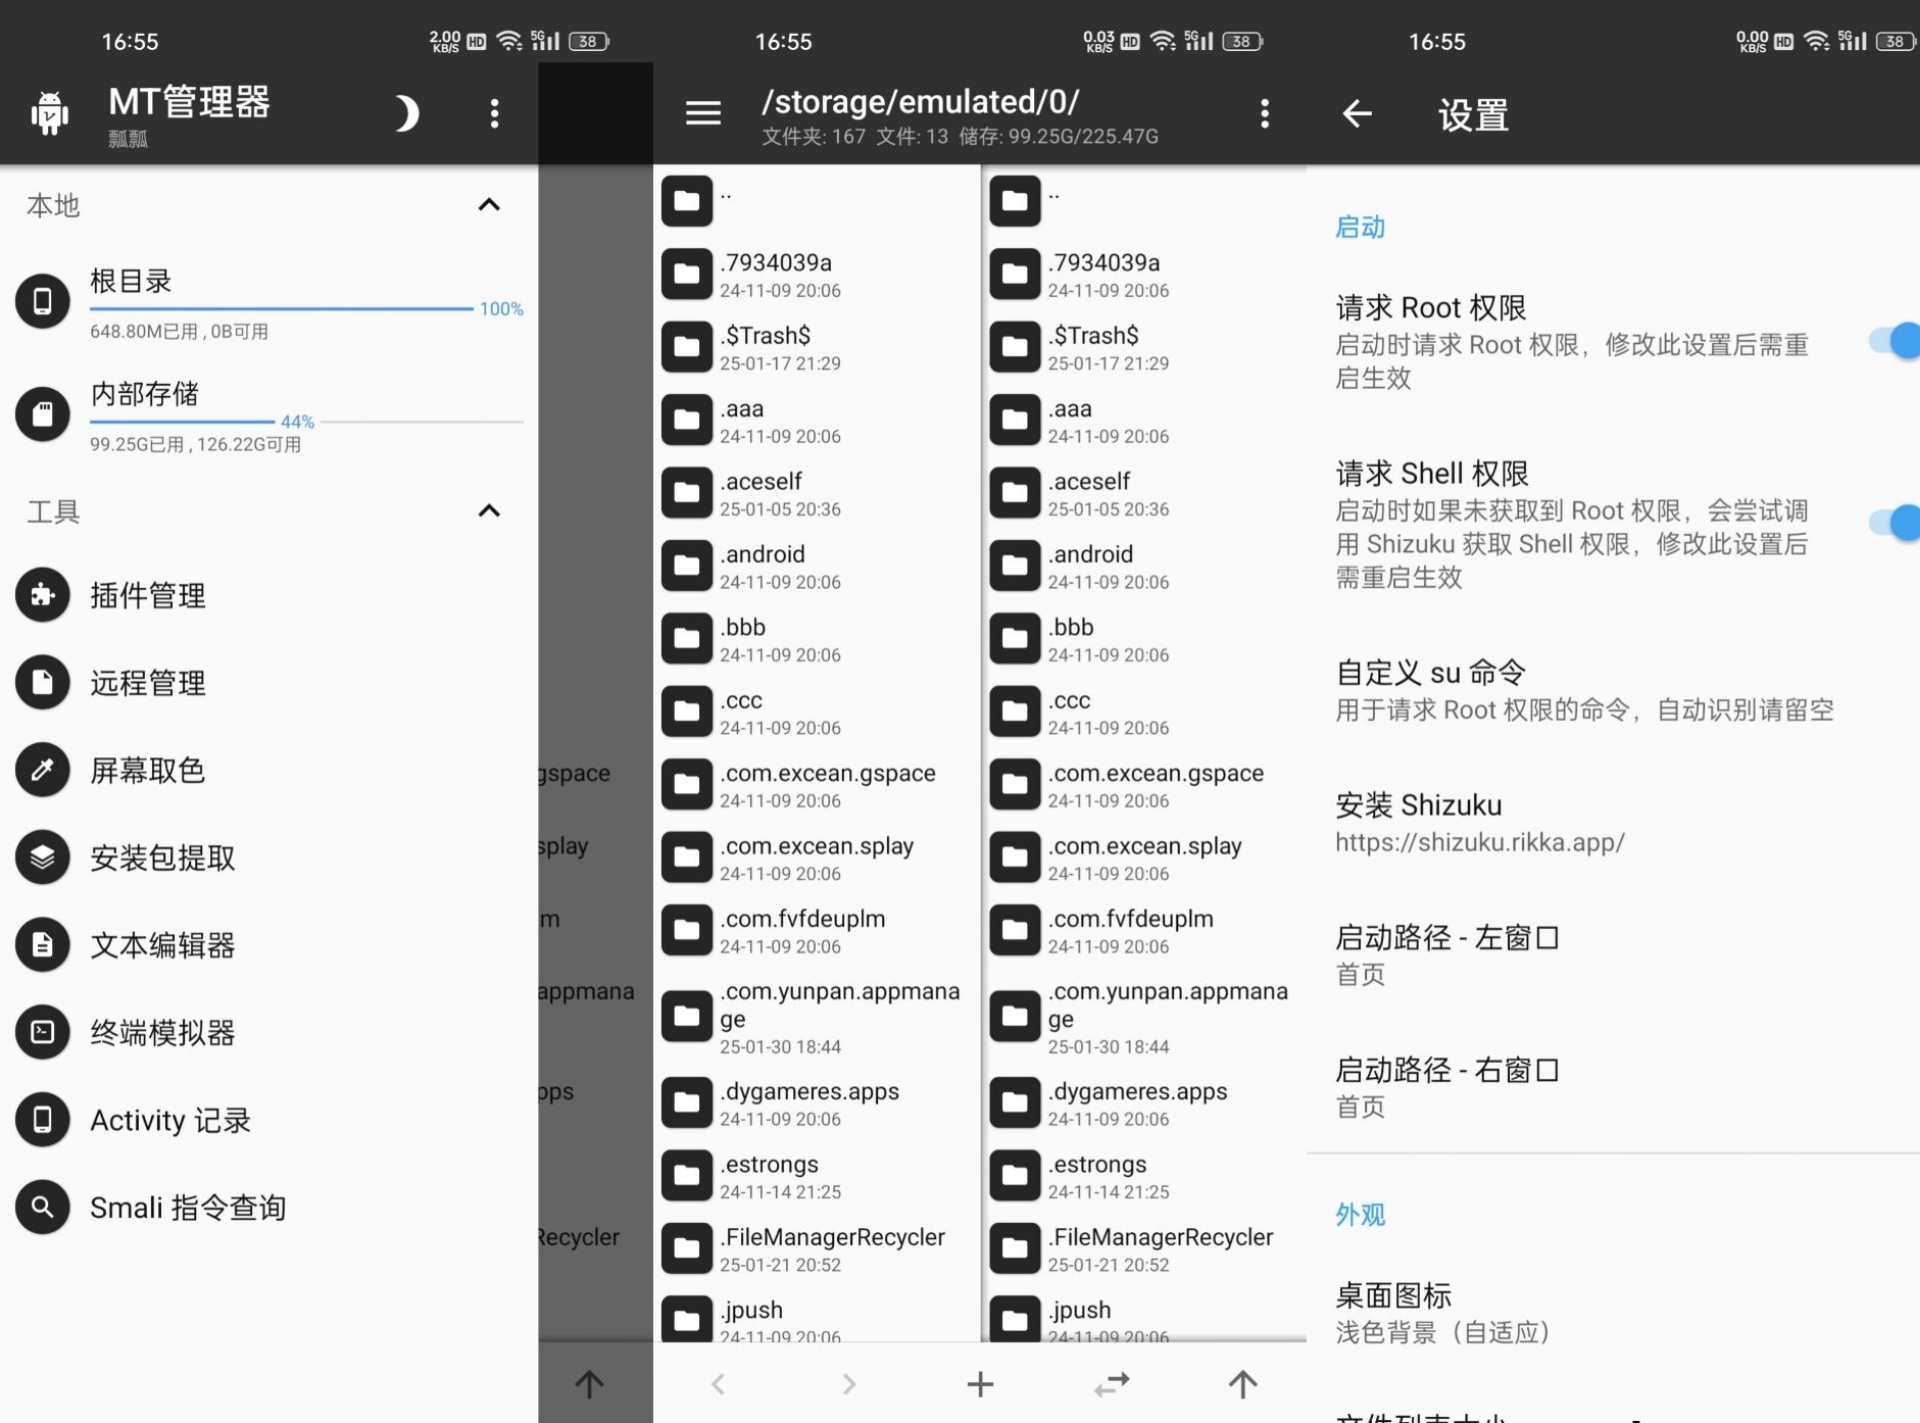Screen dimensions: 1920x1423
Task: Toggle night mode moon icon
Action: coord(405,114)
